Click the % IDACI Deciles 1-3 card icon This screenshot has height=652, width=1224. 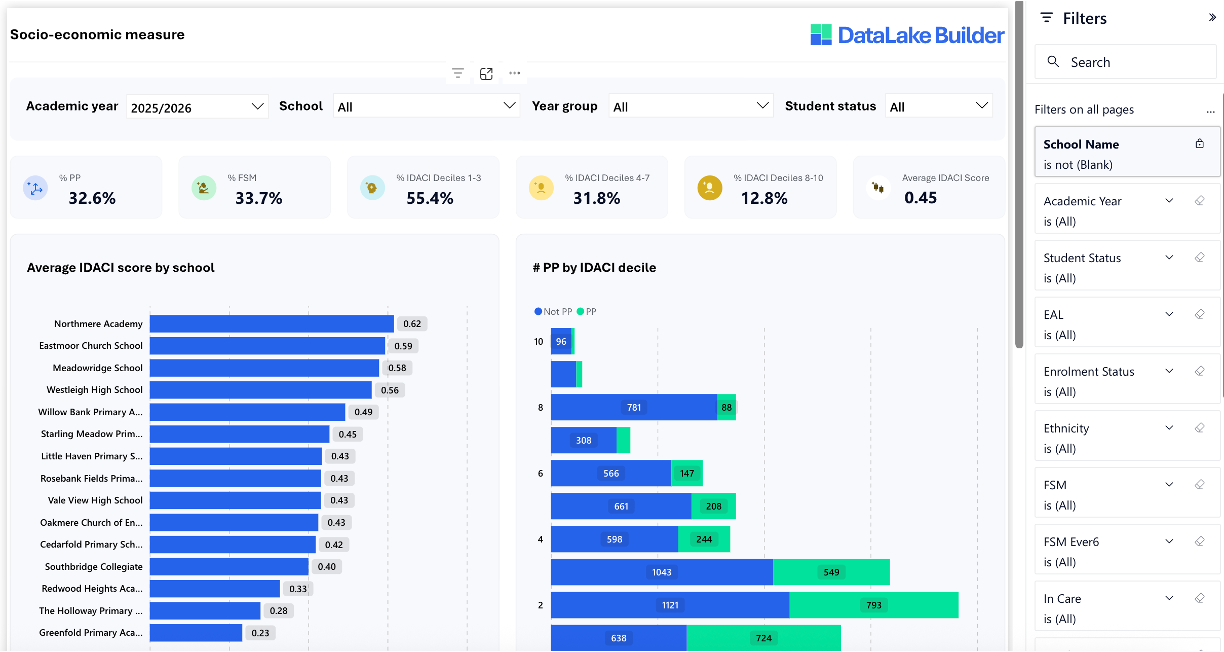coord(372,187)
